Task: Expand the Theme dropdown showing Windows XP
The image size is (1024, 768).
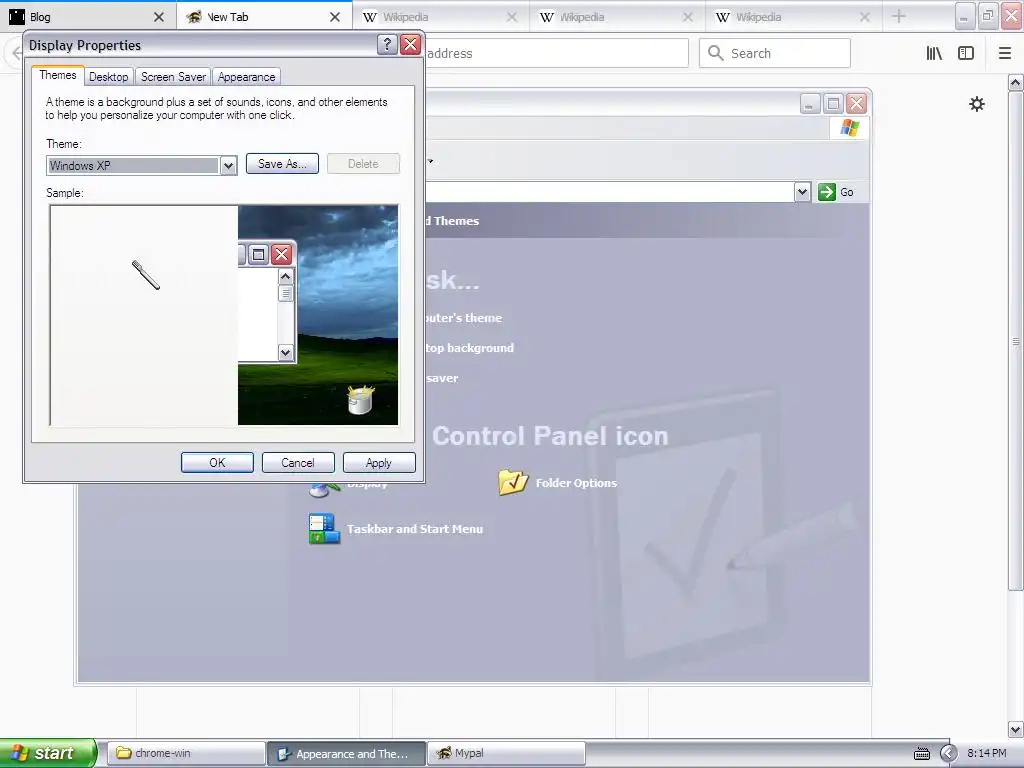Action: click(228, 166)
